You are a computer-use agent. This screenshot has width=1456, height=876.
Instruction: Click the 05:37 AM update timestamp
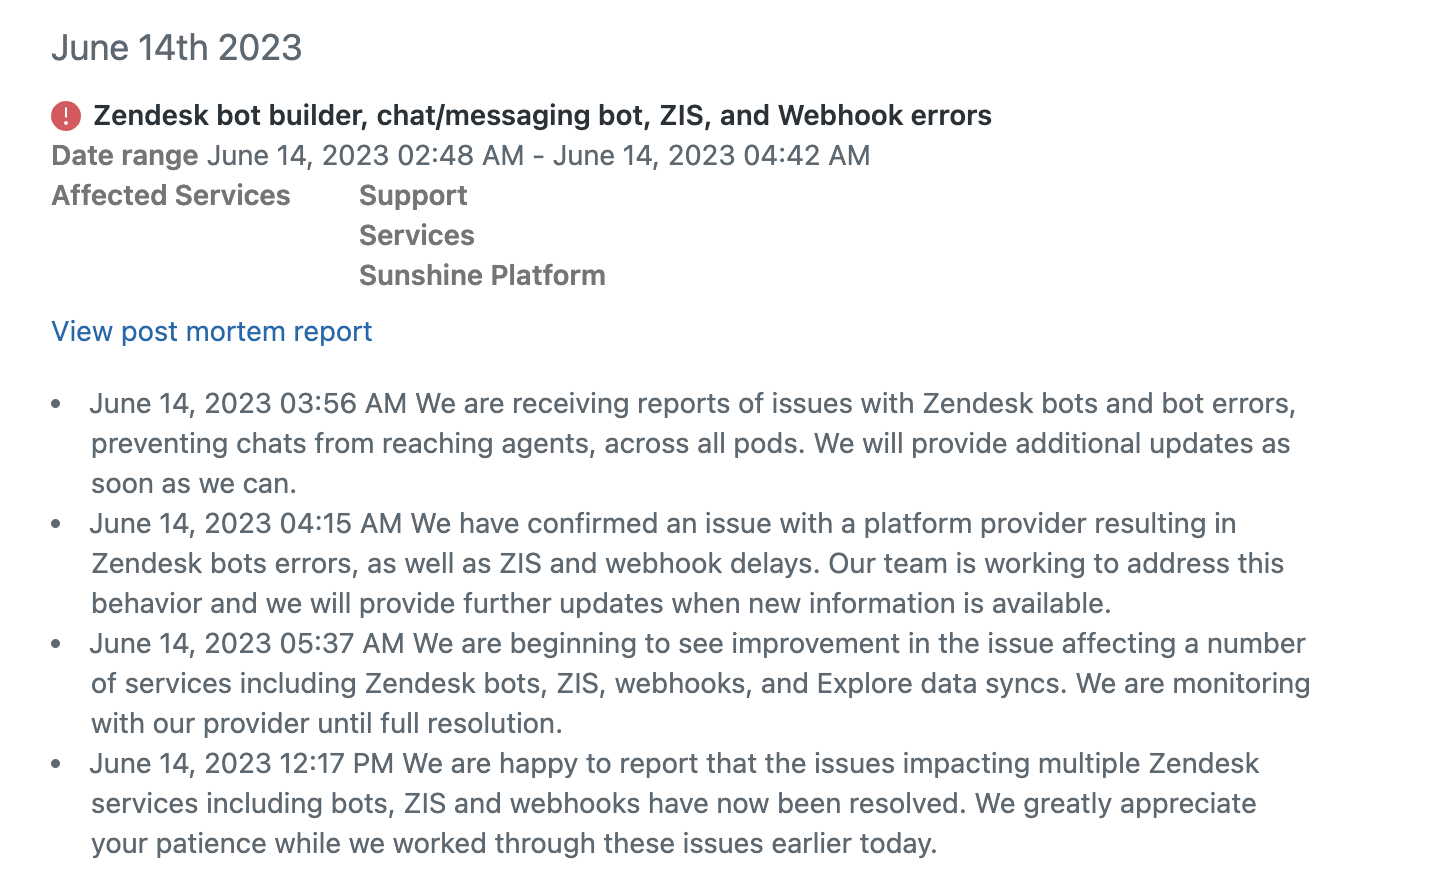coord(341,644)
